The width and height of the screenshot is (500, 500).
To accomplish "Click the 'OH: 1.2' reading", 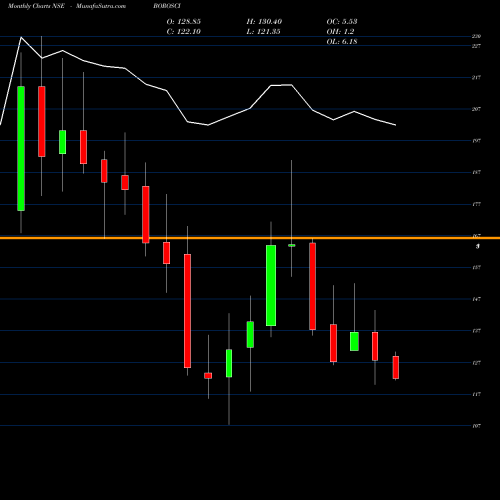I will pyautogui.click(x=340, y=32).
